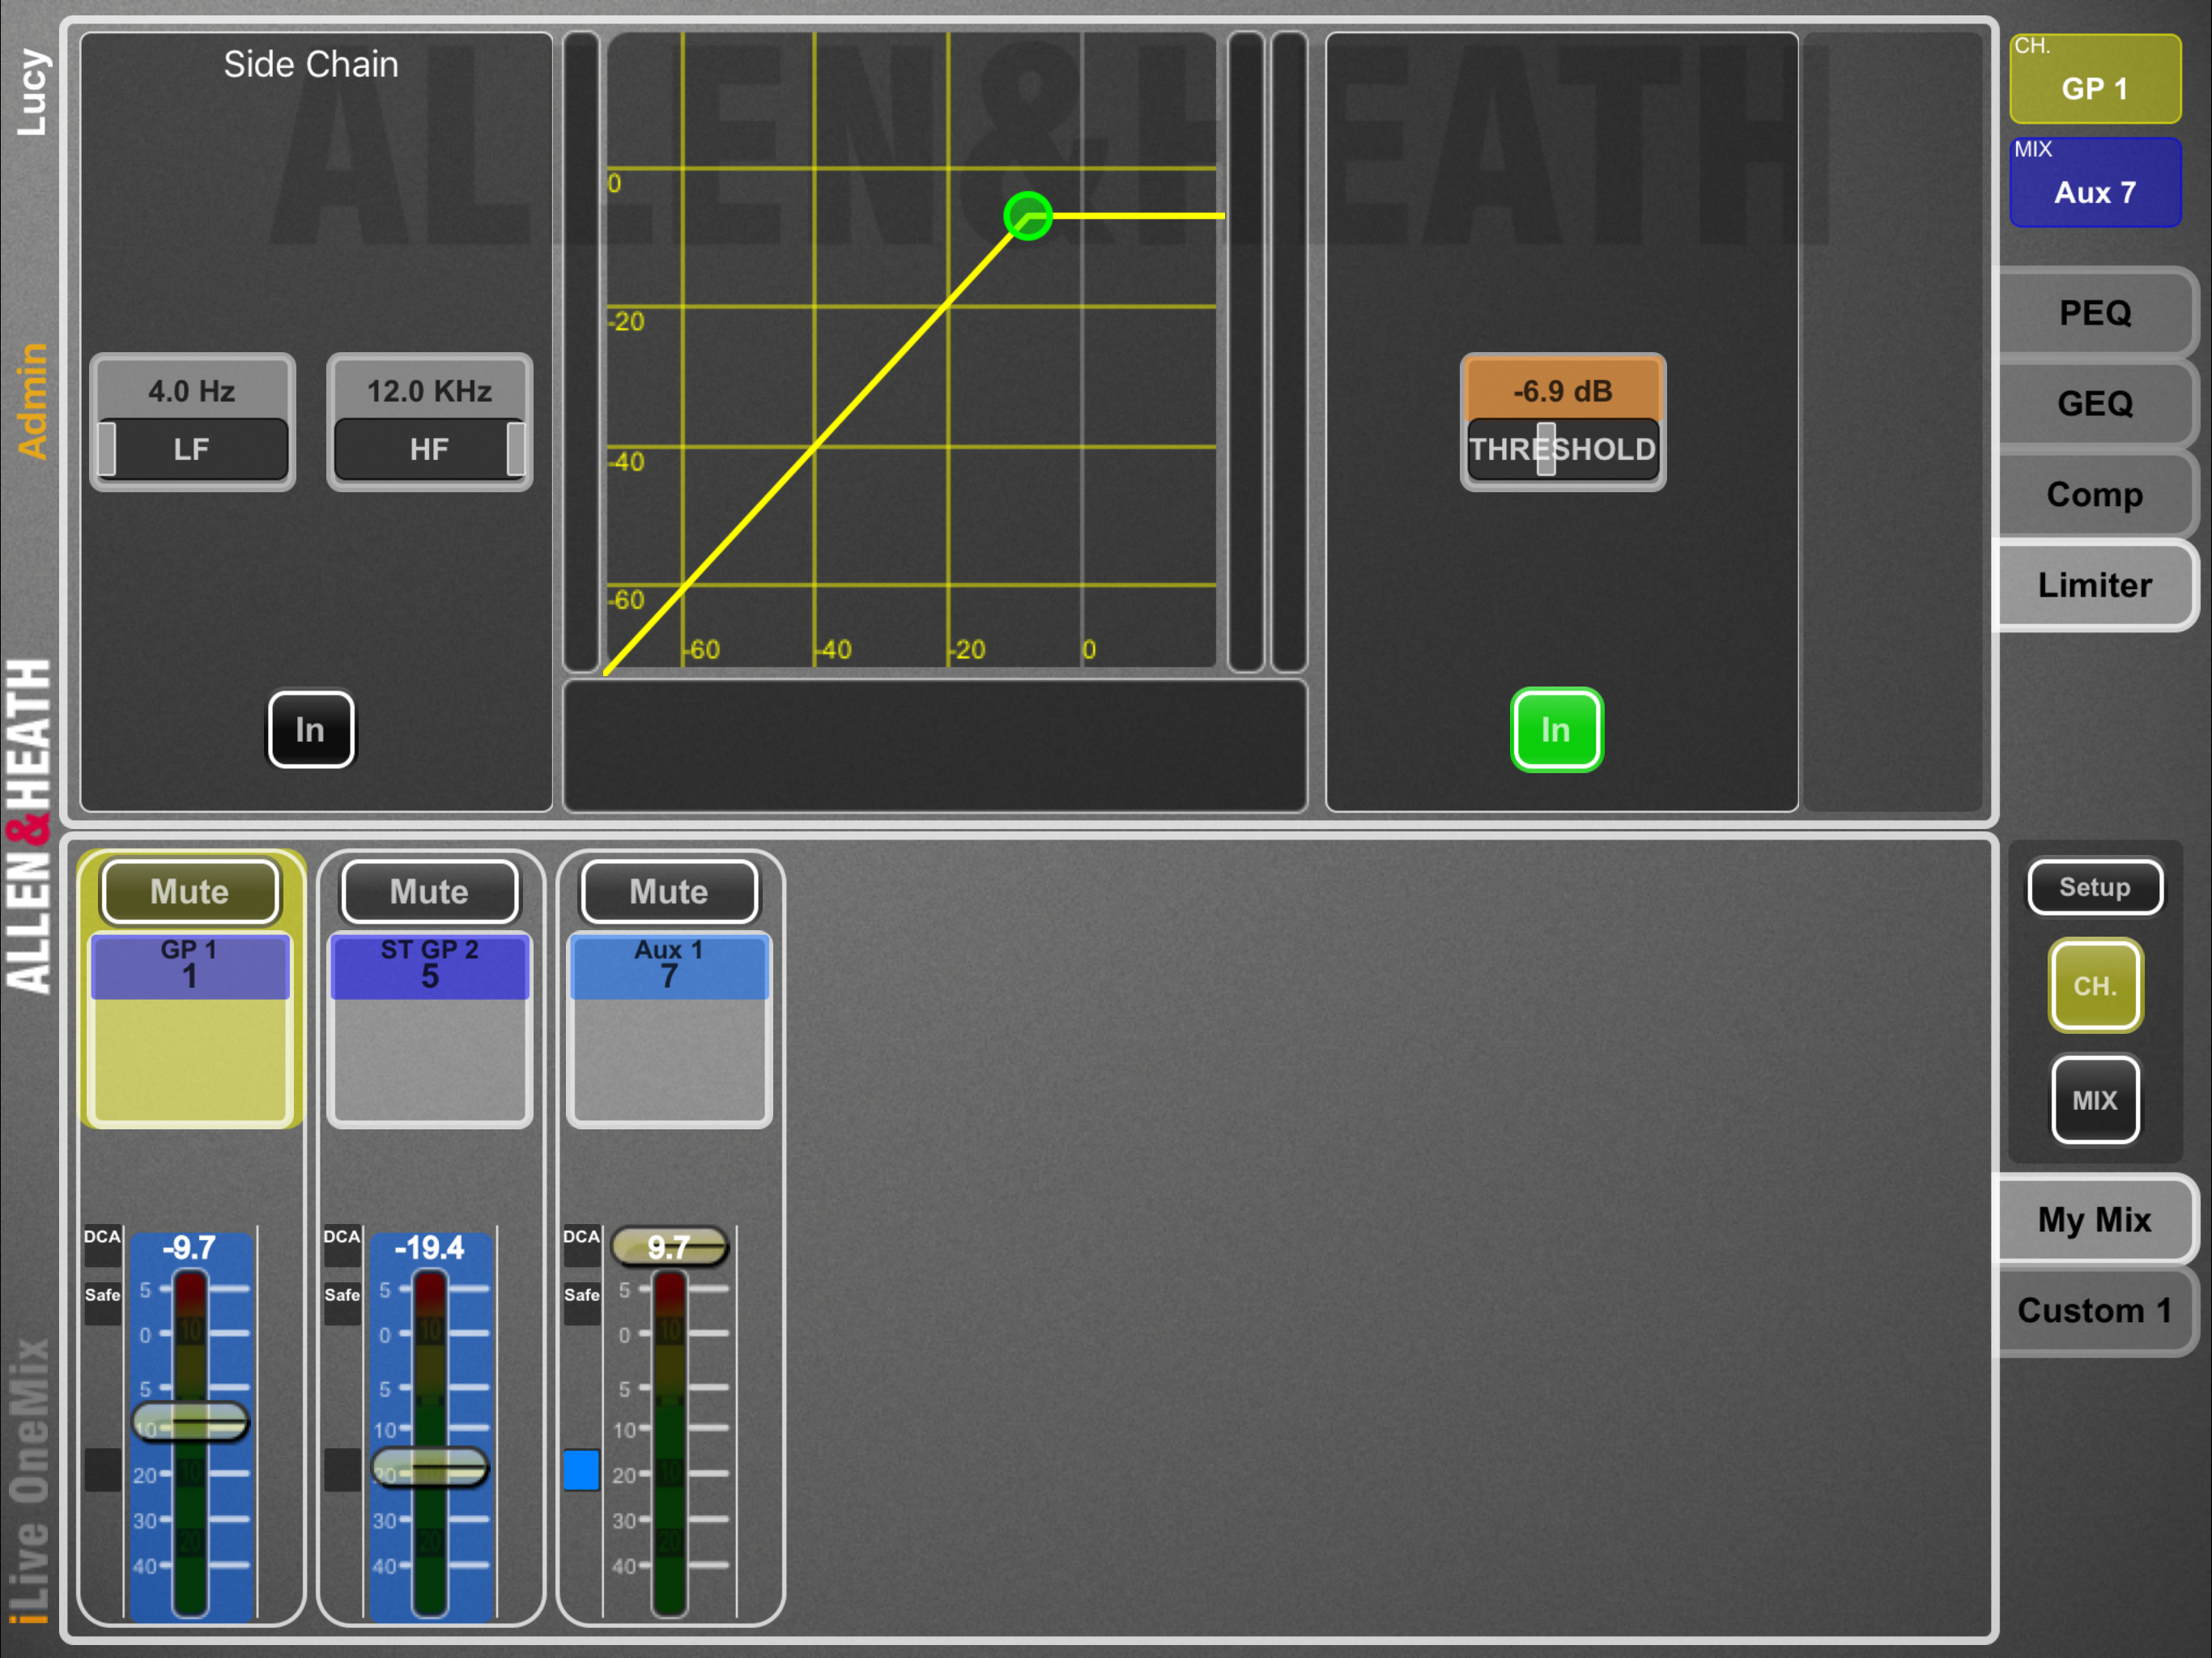
Task: Mute the GP 1 channel strip
Action: [x=189, y=890]
